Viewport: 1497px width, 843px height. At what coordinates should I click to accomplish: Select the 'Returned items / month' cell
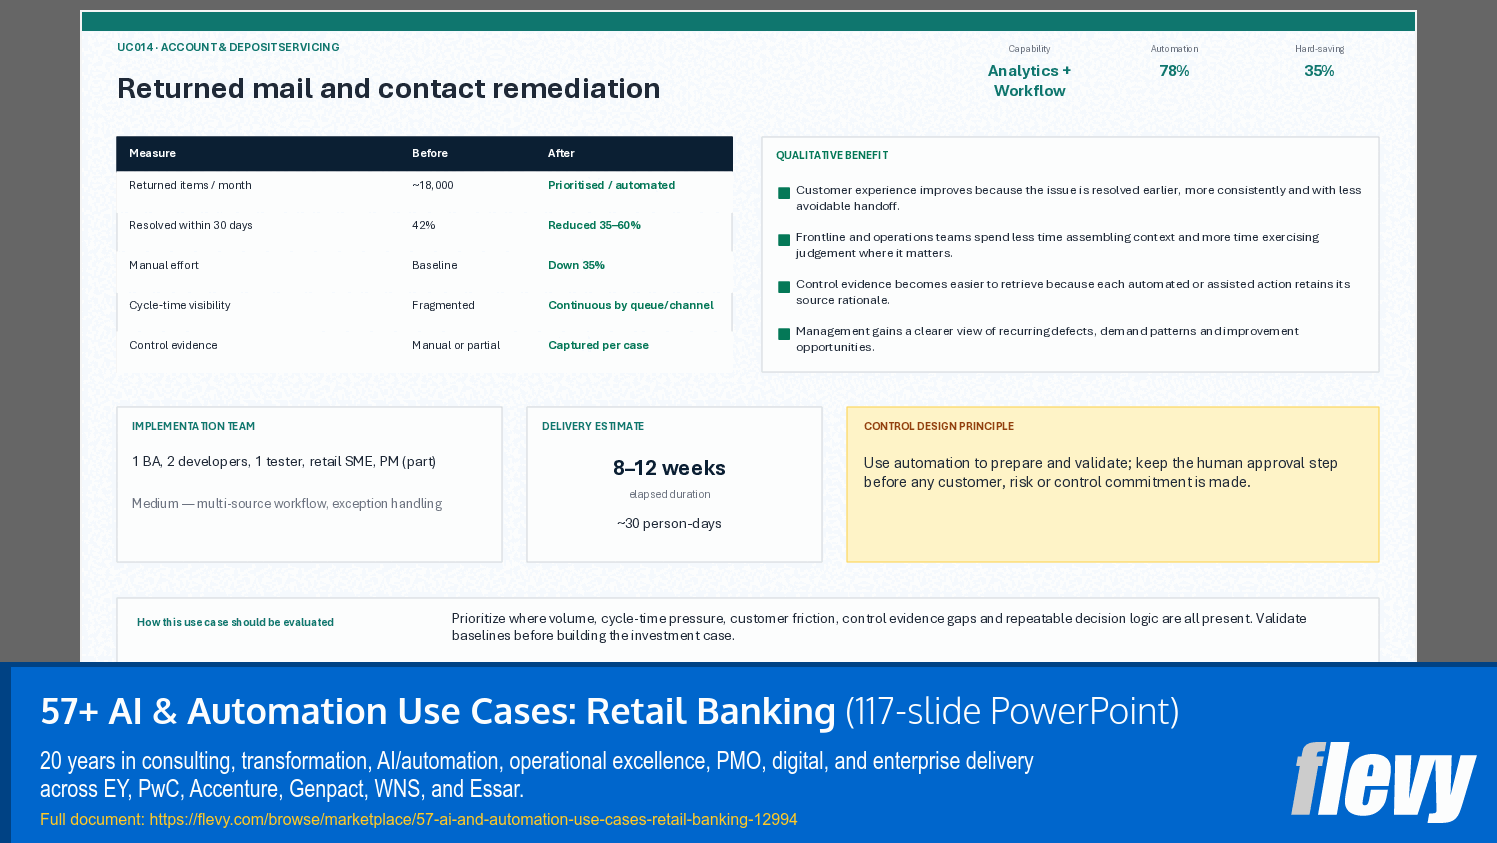pyautogui.click(x=190, y=185)
